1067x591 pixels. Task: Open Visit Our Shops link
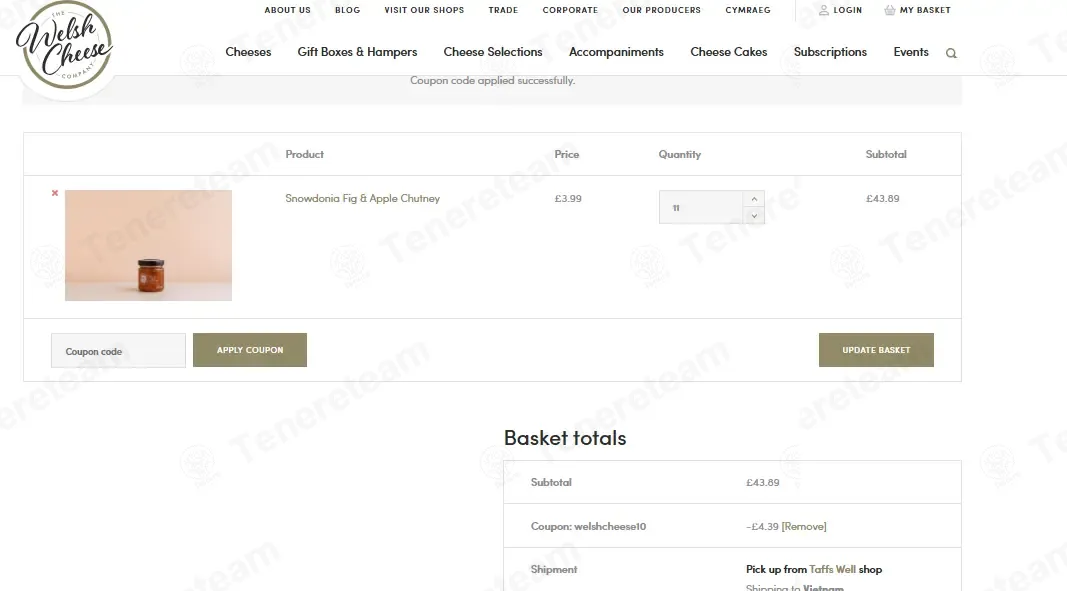tap(424, 10)
